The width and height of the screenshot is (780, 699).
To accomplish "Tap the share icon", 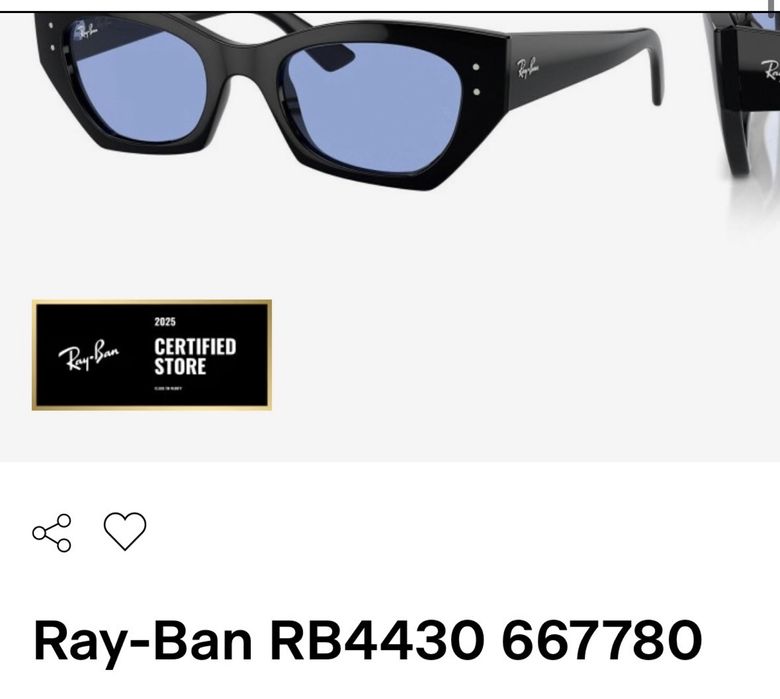I will 52,533.
